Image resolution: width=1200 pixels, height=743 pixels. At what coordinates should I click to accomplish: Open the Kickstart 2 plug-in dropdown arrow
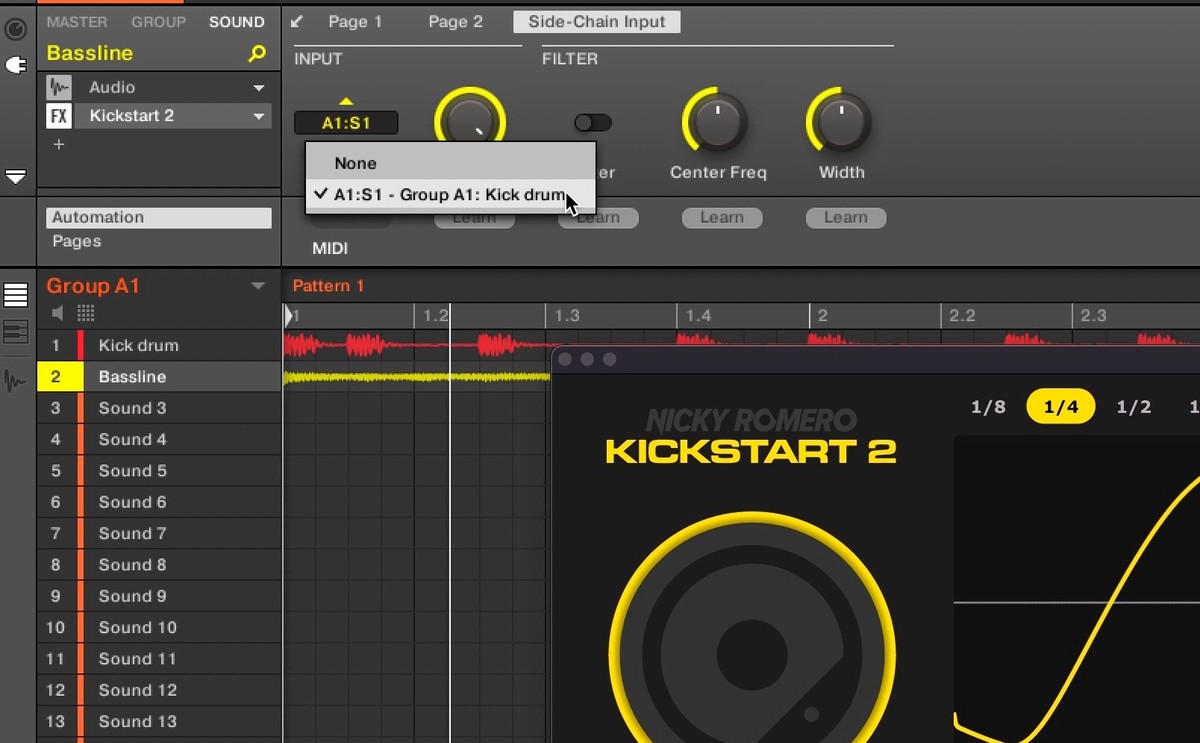coord(259,117)
